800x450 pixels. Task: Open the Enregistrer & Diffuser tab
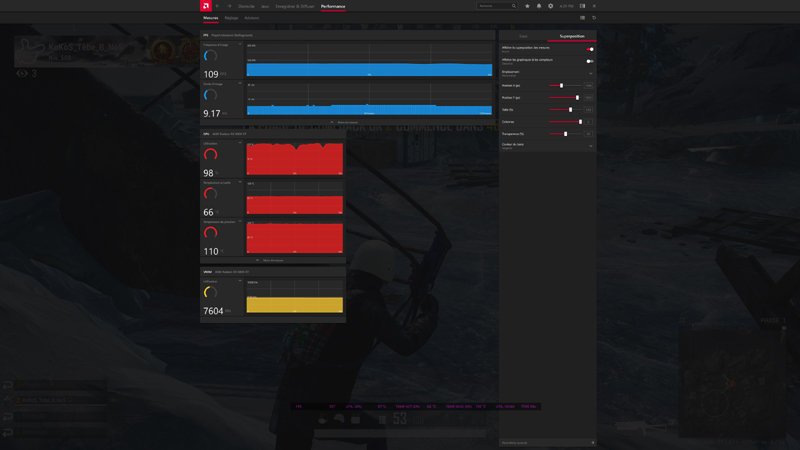click(295, 6)
